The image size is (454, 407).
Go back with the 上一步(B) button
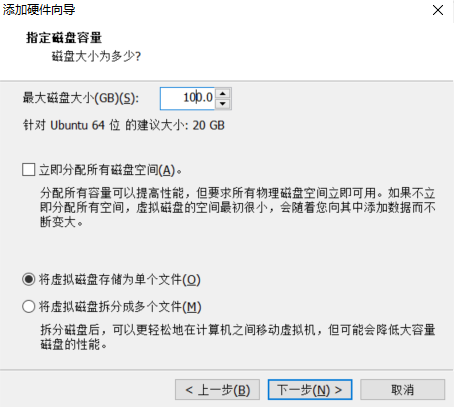(x=217, y=389)
